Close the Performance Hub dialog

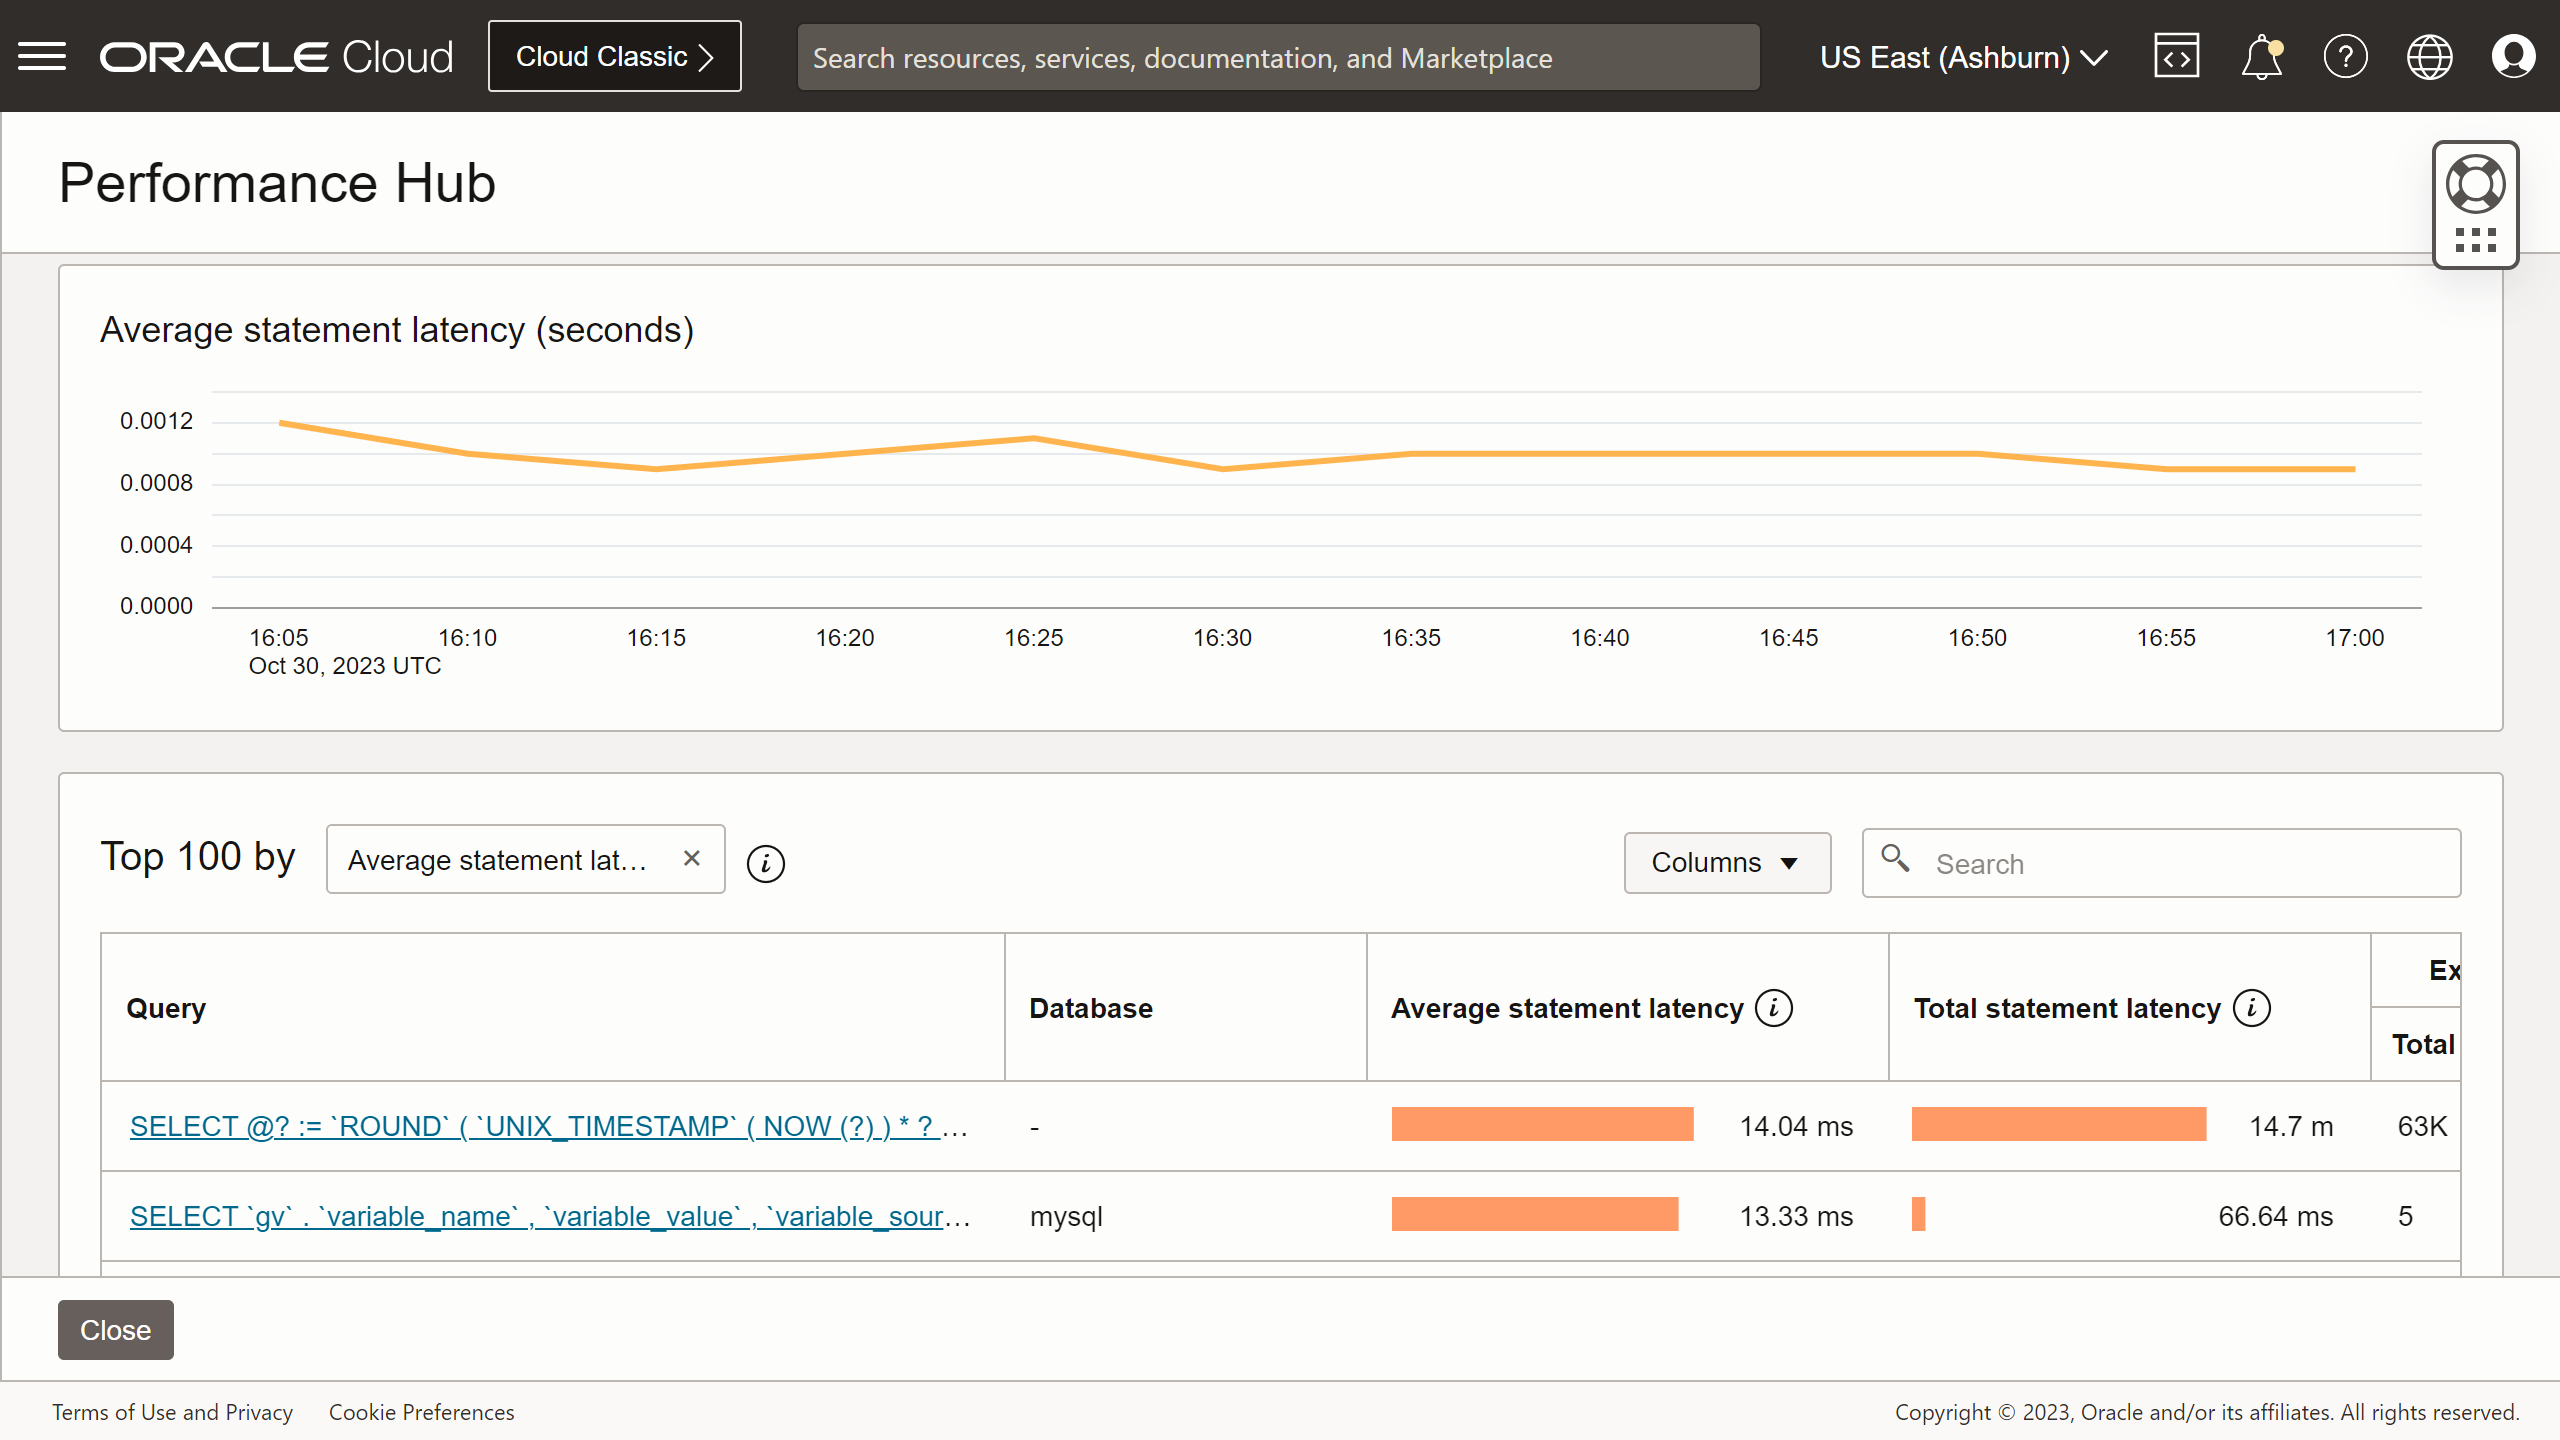(x=115, y=1330)
